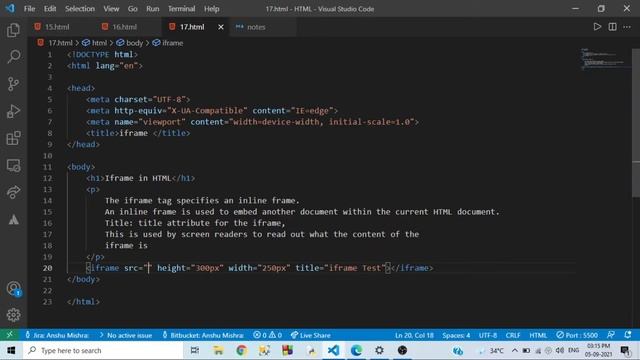Open the Atlassian triangle icon in activity bar
Screen dimensions: 640x360
tap(13, 220)
